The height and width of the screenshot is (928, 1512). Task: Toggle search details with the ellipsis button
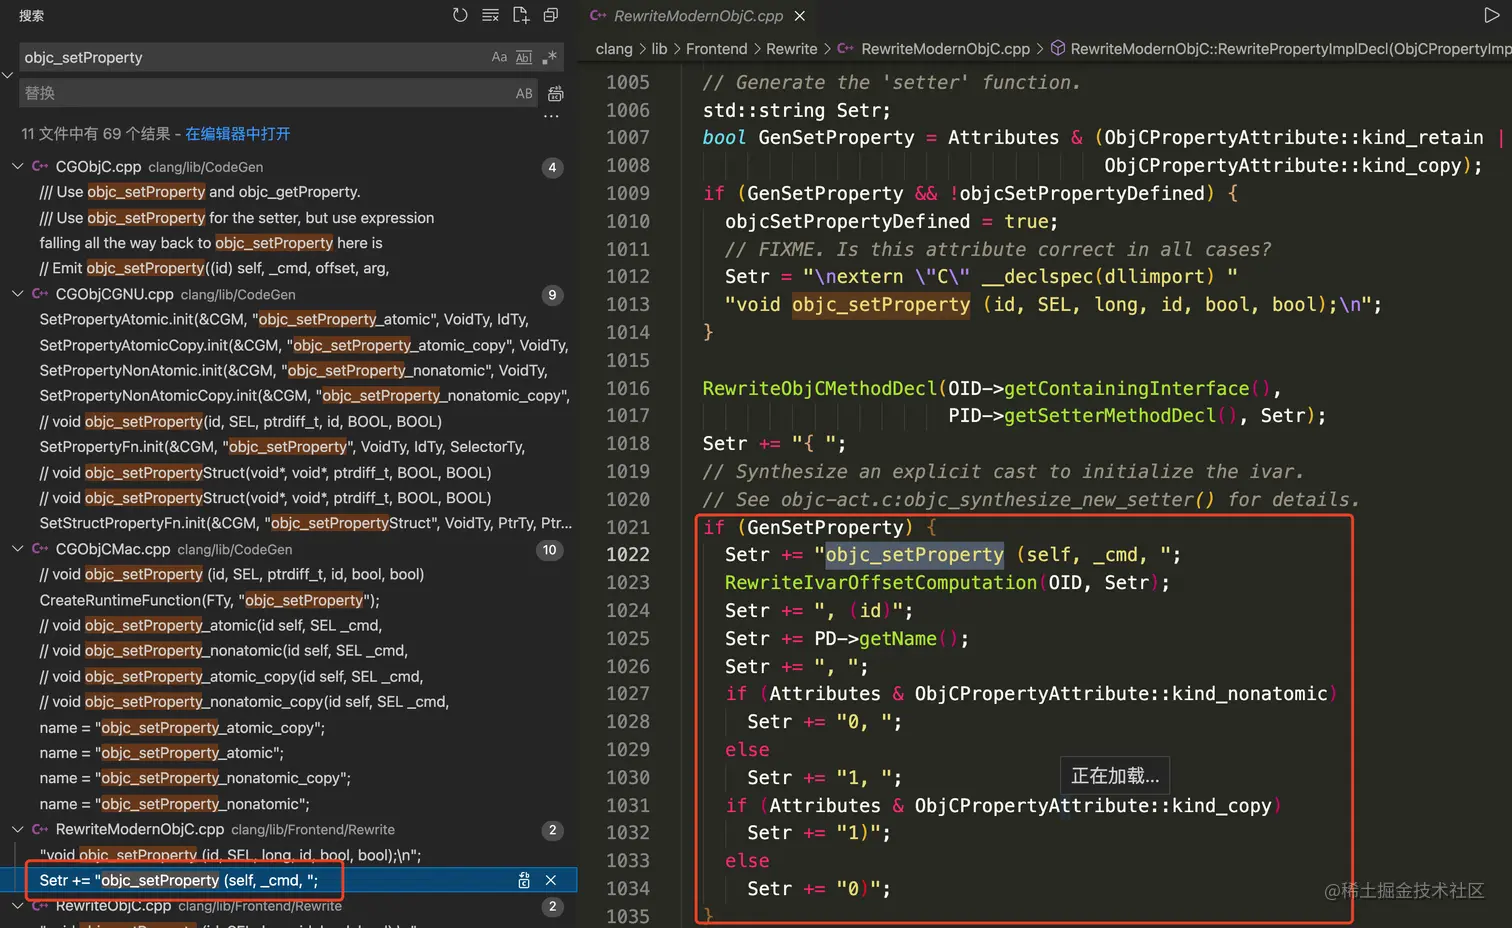pyautogui.click(x=551, y=116)
